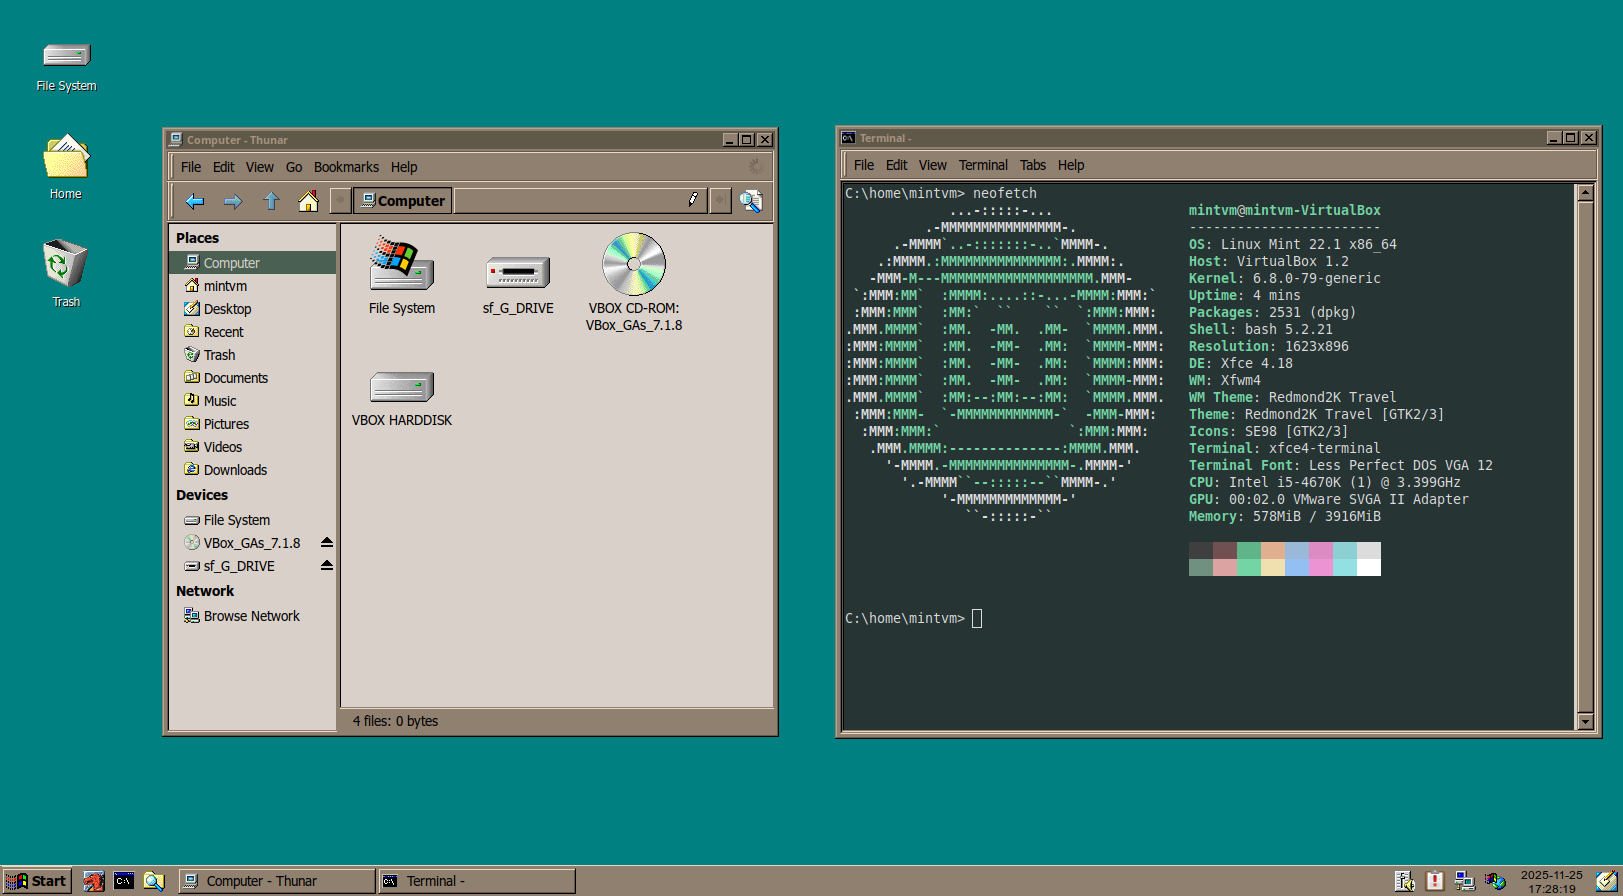This screenshot has width=1623, height=896.
Task: Switch to Terminal via taskbar button
Action: 476,881
